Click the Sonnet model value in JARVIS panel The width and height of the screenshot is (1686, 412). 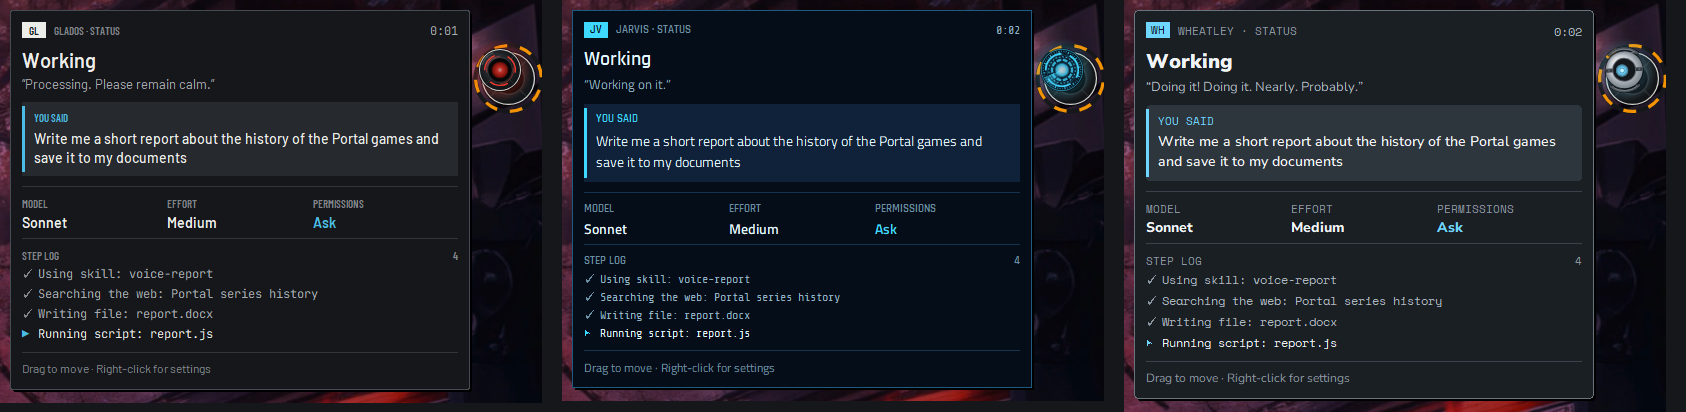606,229
